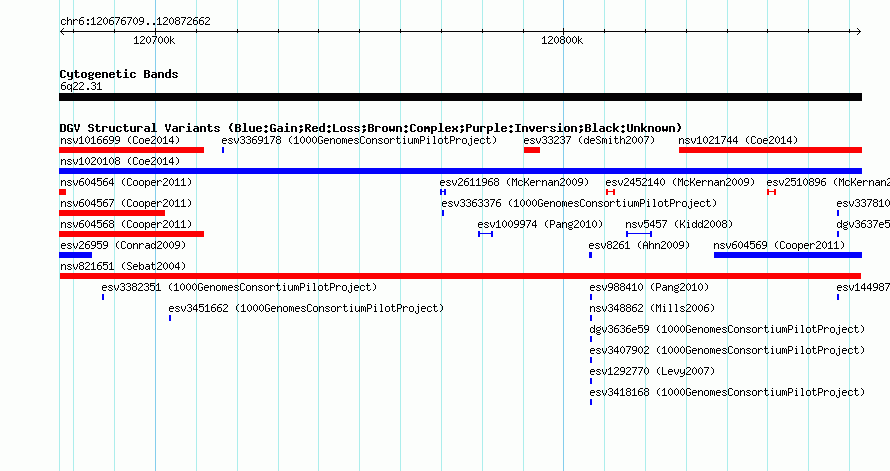Click nsv604567 (Cooper2011) label
890x471 pixels.
[x=126, y=203]
